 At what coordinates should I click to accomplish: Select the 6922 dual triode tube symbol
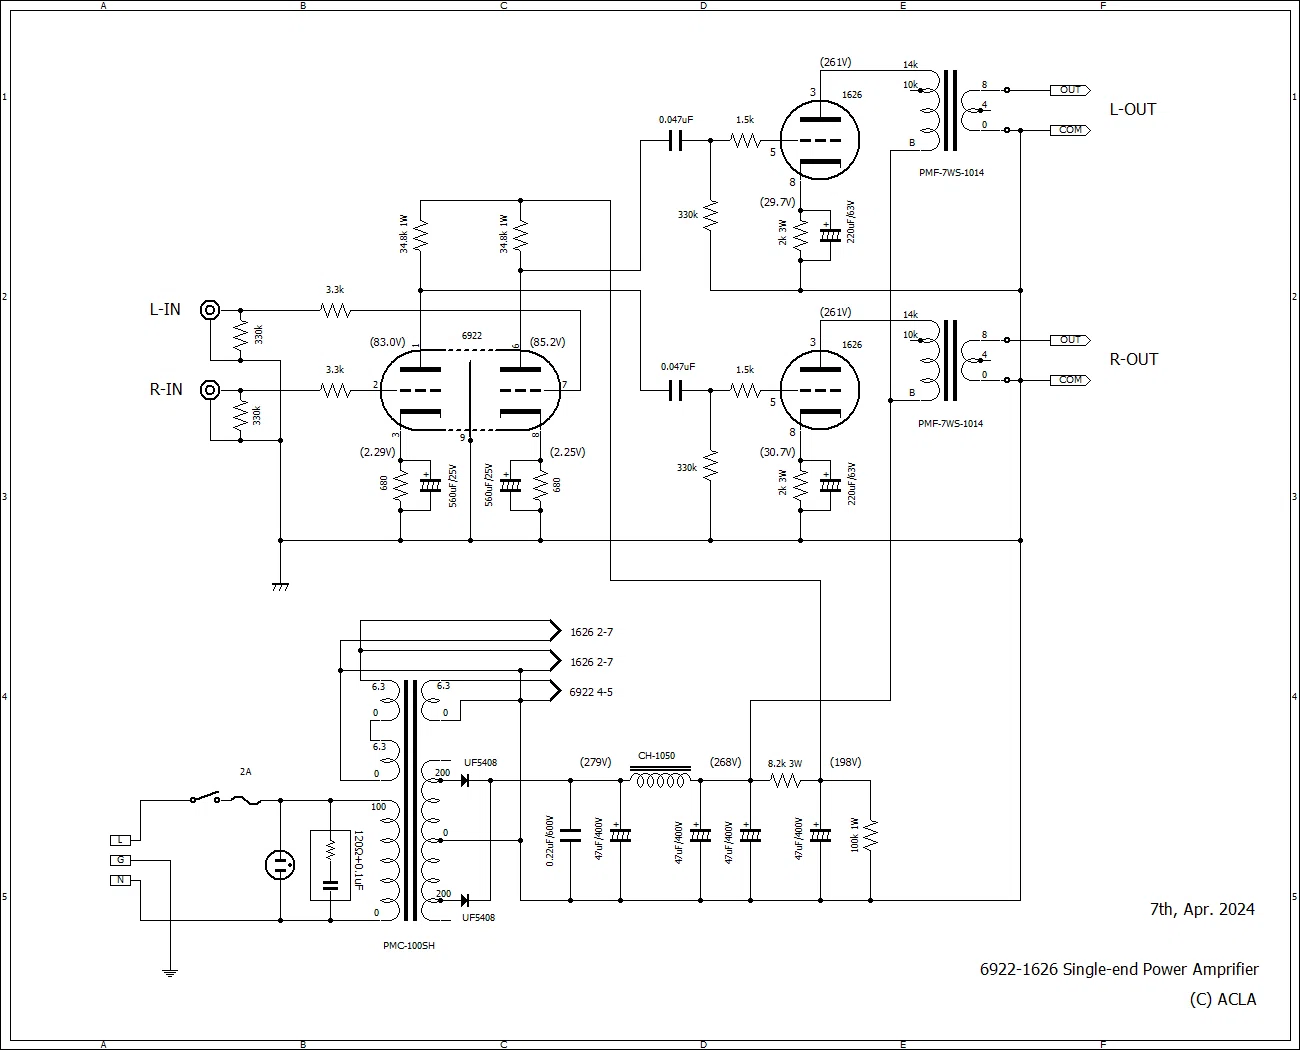470,390
